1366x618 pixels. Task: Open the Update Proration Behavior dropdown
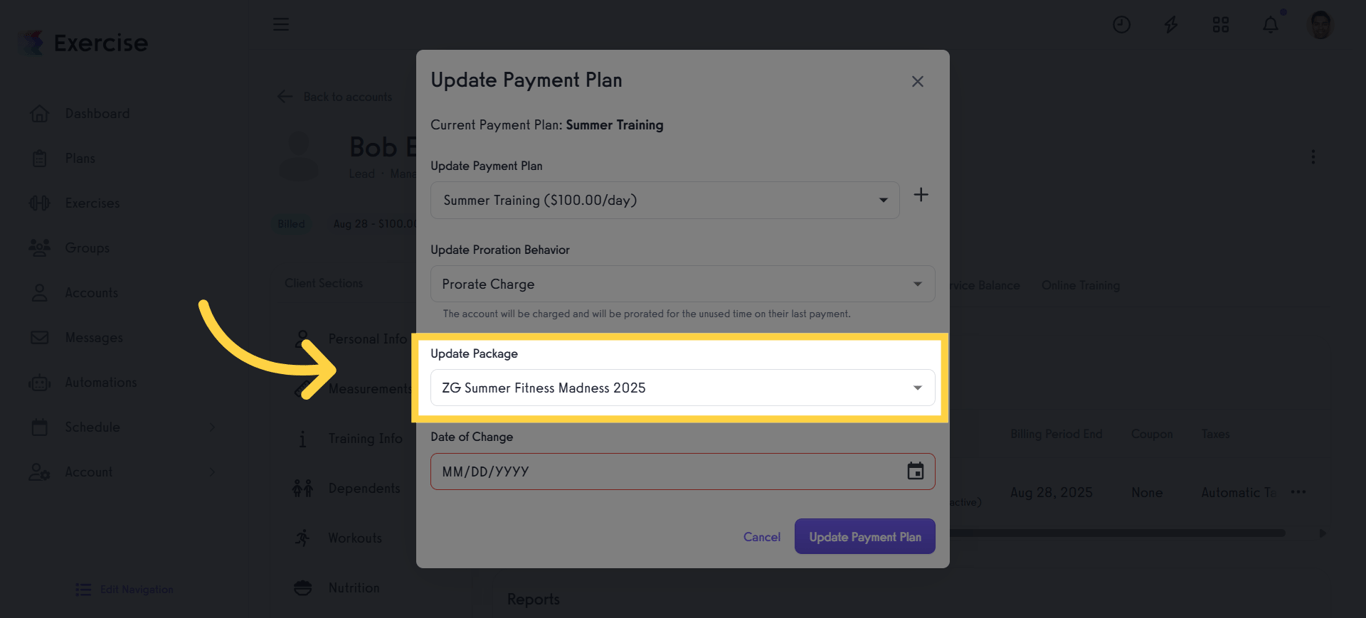682,284
